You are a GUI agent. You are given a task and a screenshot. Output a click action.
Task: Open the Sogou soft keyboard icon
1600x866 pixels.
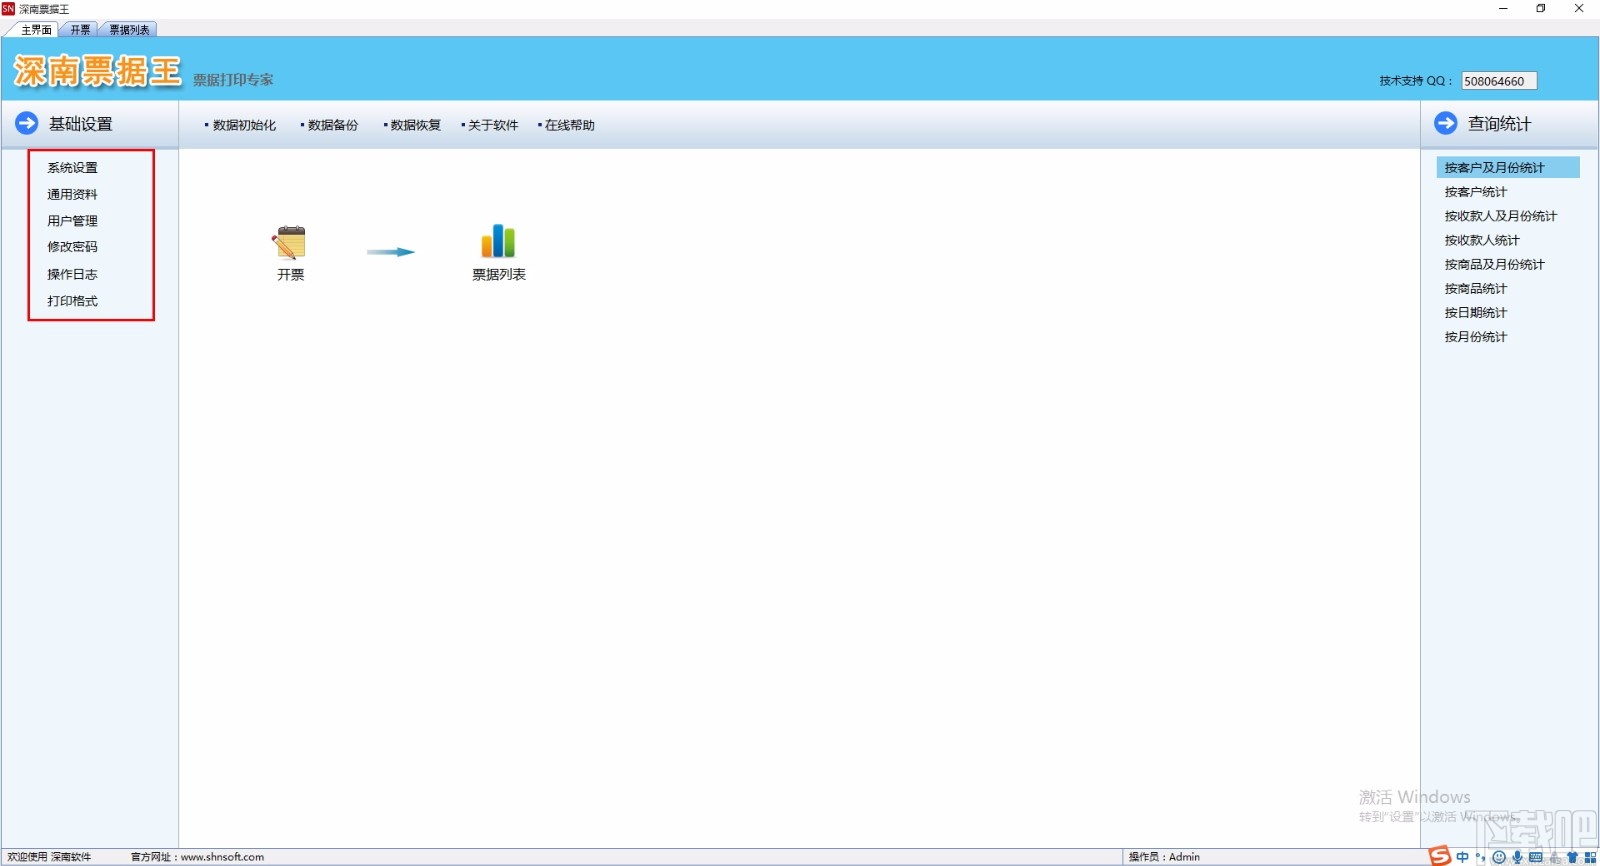coord(1536,857)
